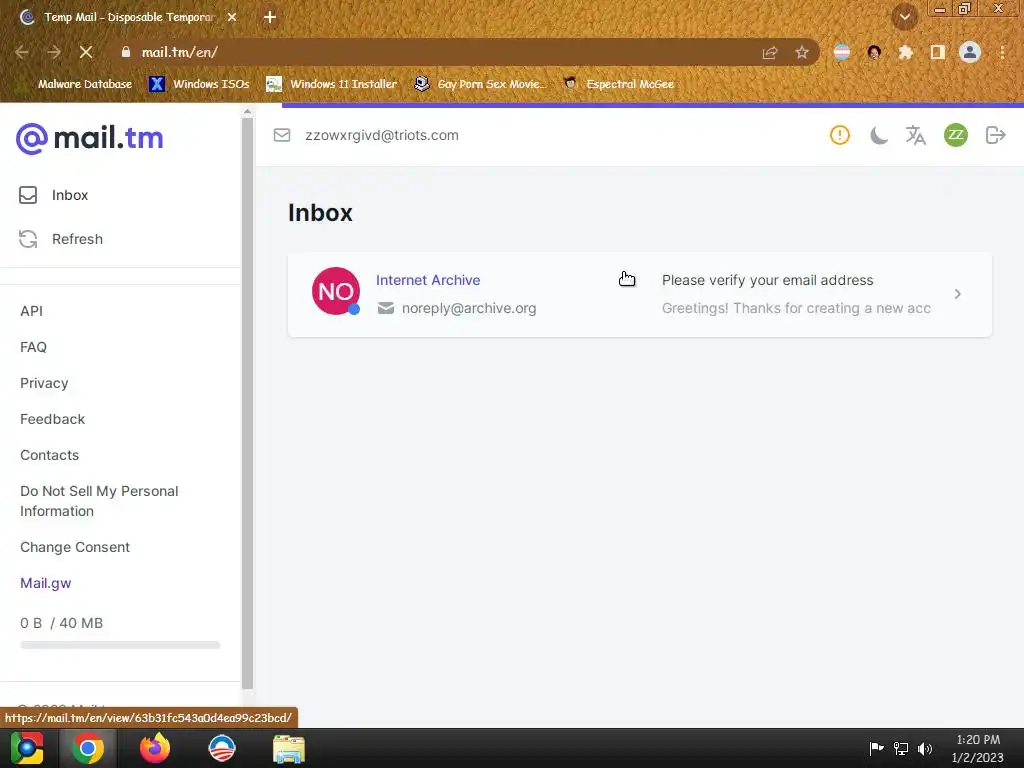Open the Windows ISOs bookmark
The height and width of the screenshot is (768, 1024).
(199, 84)
